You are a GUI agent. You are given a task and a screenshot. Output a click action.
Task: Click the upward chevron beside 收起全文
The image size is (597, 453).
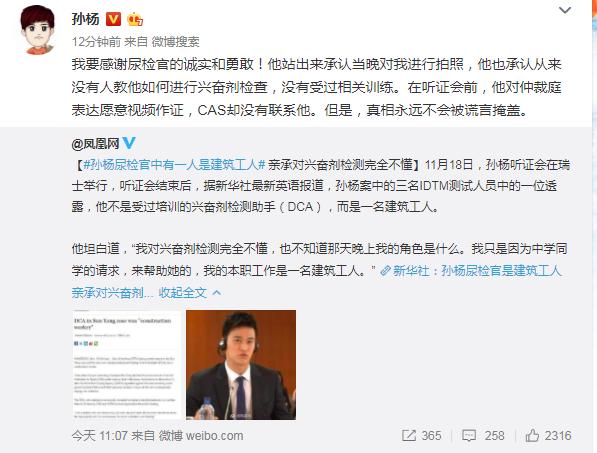click(x=217, y=292)
